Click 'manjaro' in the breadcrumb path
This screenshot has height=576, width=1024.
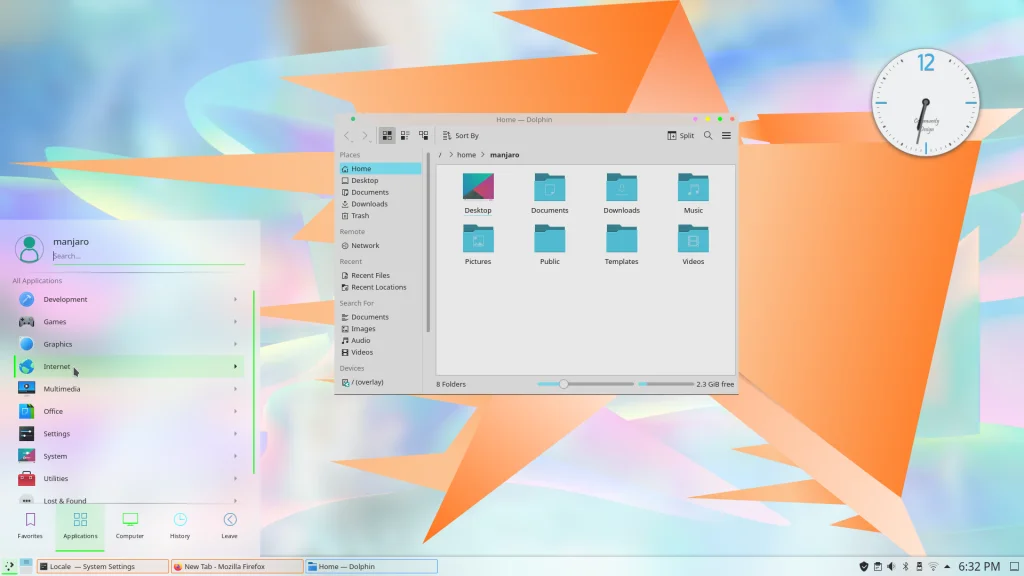point(504,155)
